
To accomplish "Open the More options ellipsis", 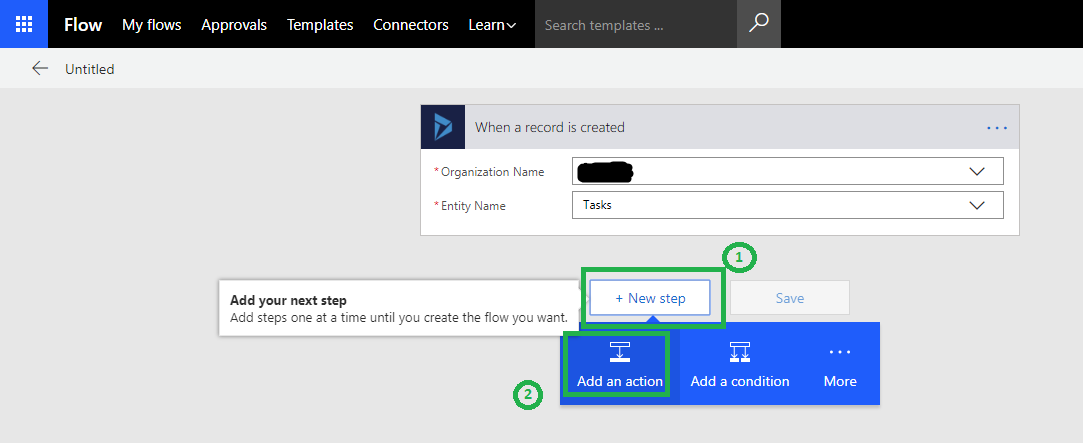I will (840, 352).
